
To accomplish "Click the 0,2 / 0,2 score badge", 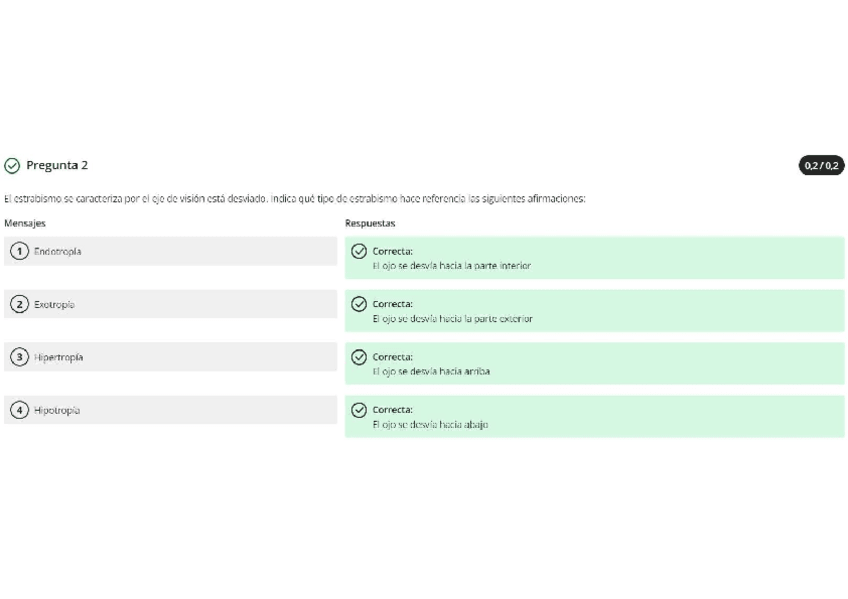I will coord(821,166).
